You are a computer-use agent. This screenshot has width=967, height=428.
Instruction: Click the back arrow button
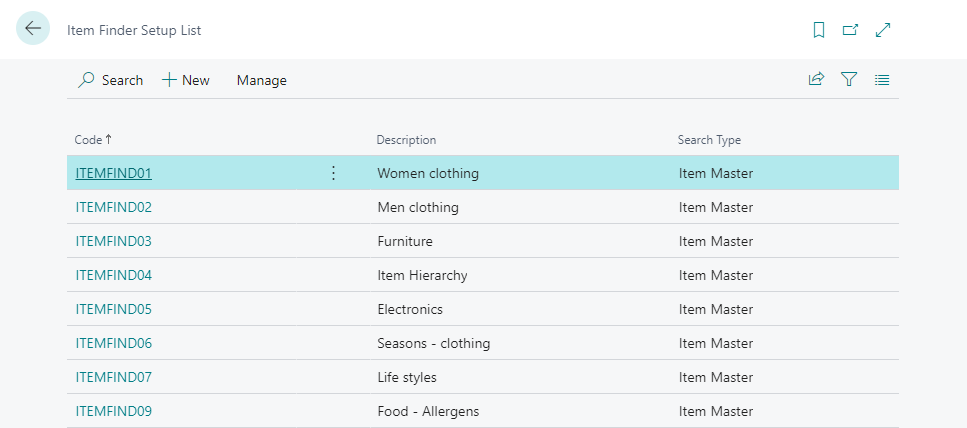coord(32,29)
